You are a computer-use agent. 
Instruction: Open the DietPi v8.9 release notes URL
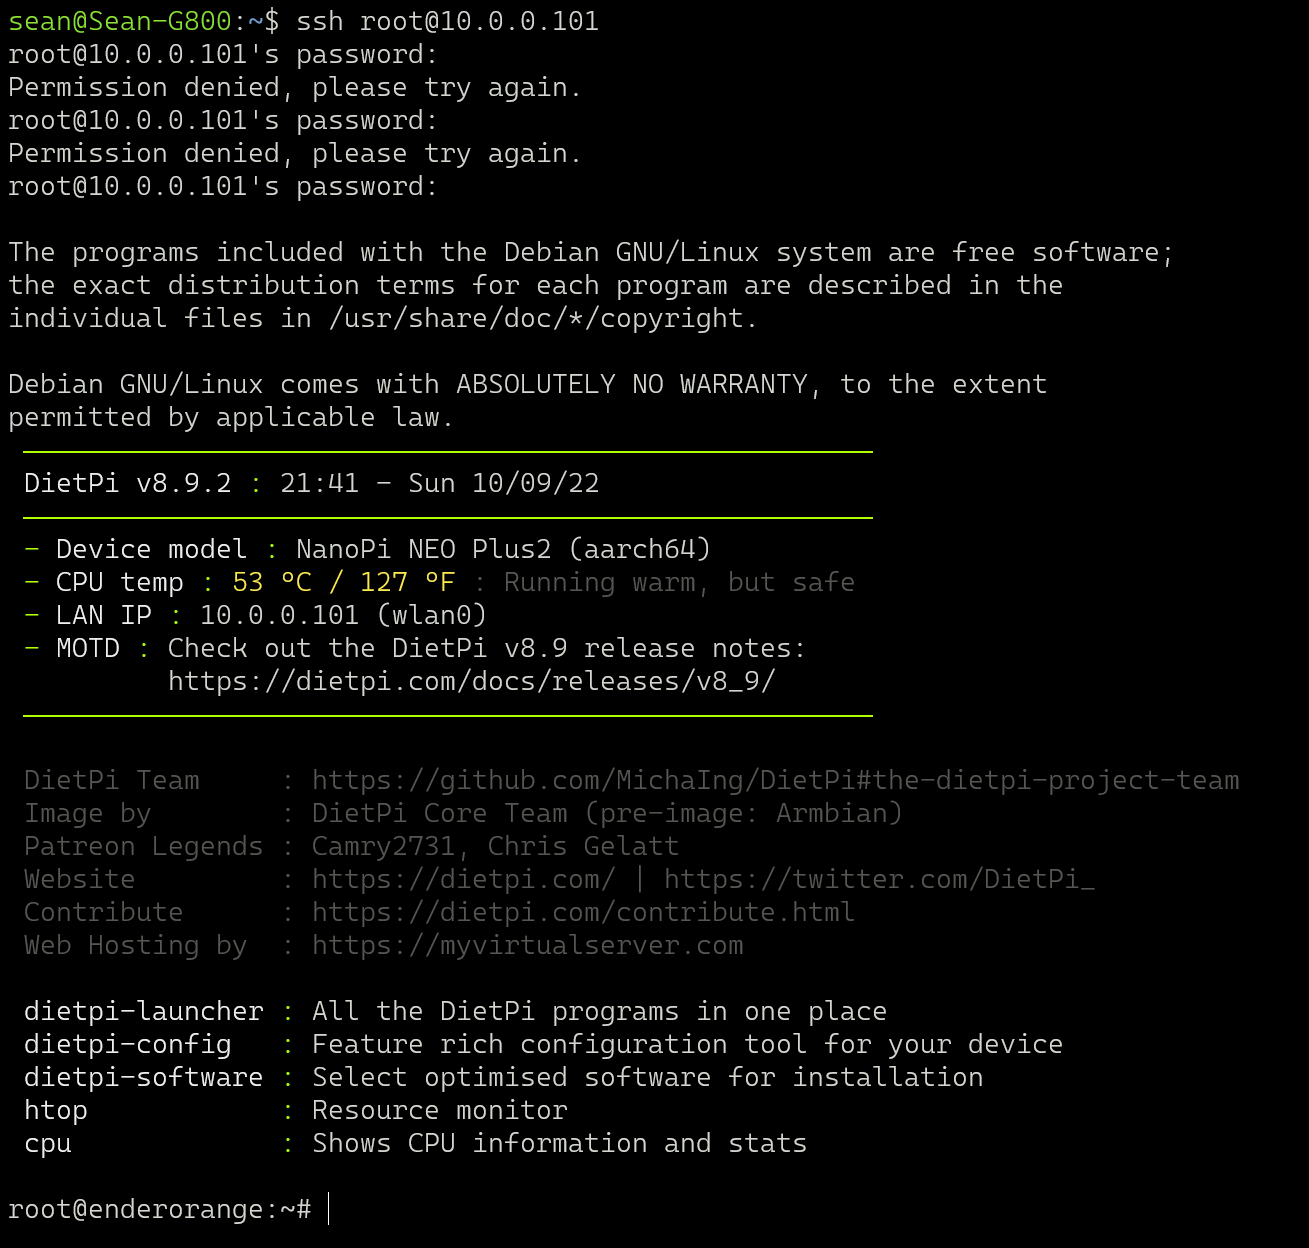click(x=471, y=681)
